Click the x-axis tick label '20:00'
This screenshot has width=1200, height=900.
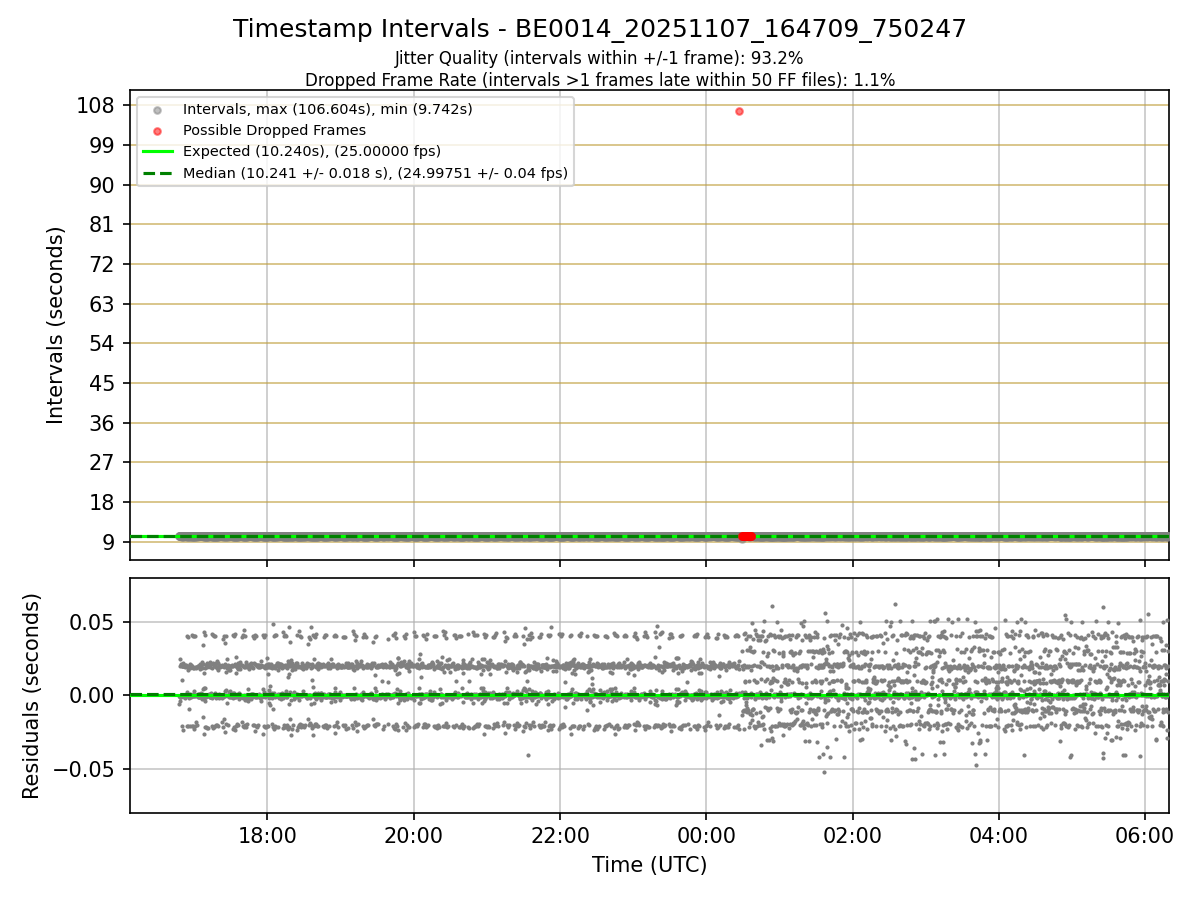pos(413,836)
